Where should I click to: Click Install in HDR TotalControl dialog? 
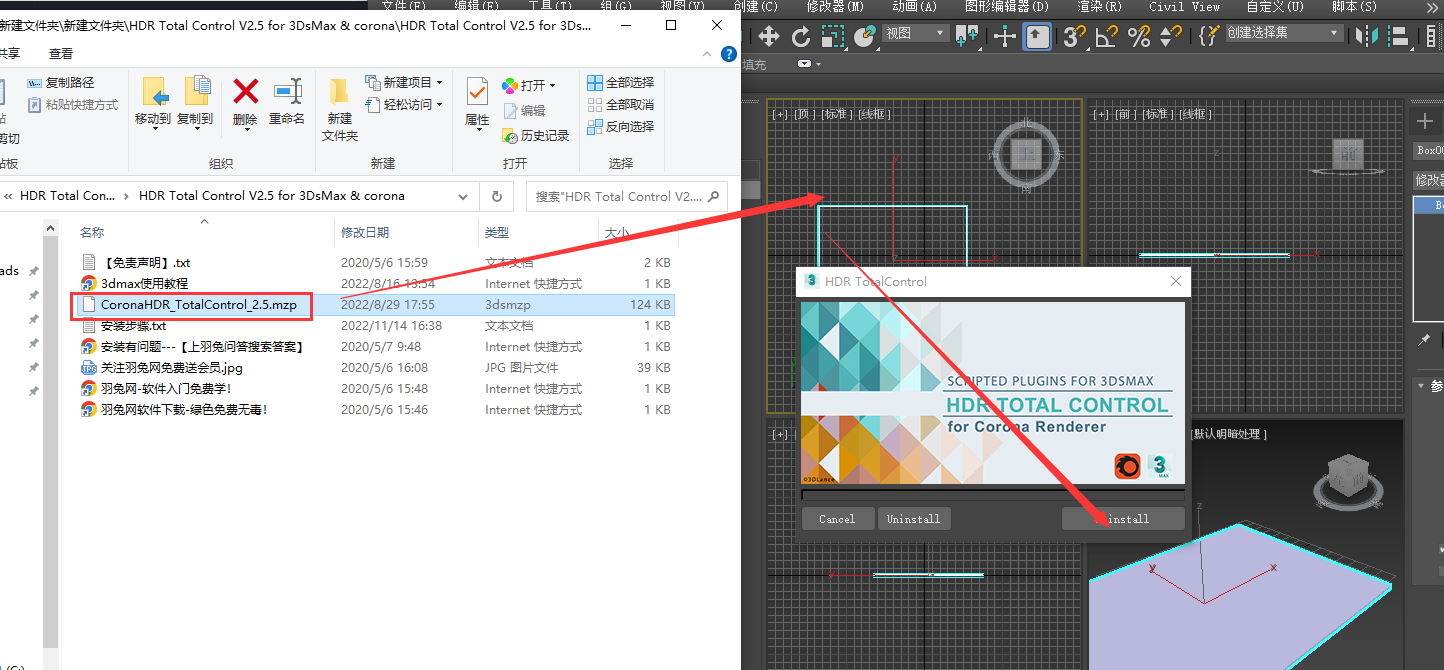pyautogui.click(x=1123, y=519)
